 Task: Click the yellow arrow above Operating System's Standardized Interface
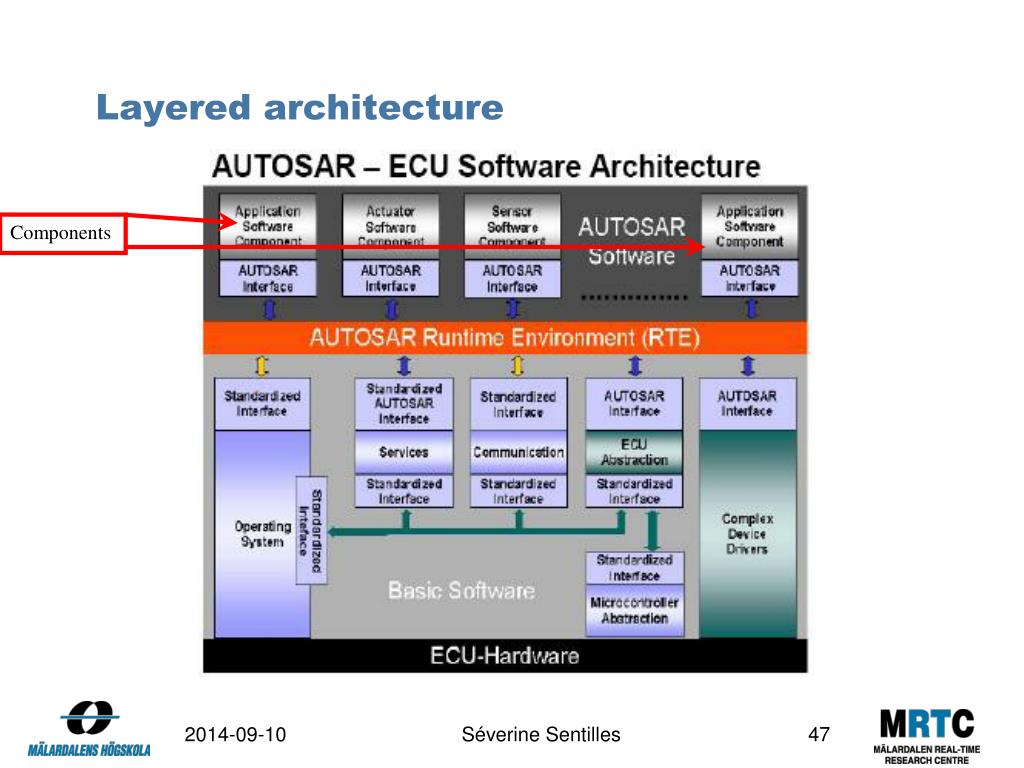tap(262, 366)
